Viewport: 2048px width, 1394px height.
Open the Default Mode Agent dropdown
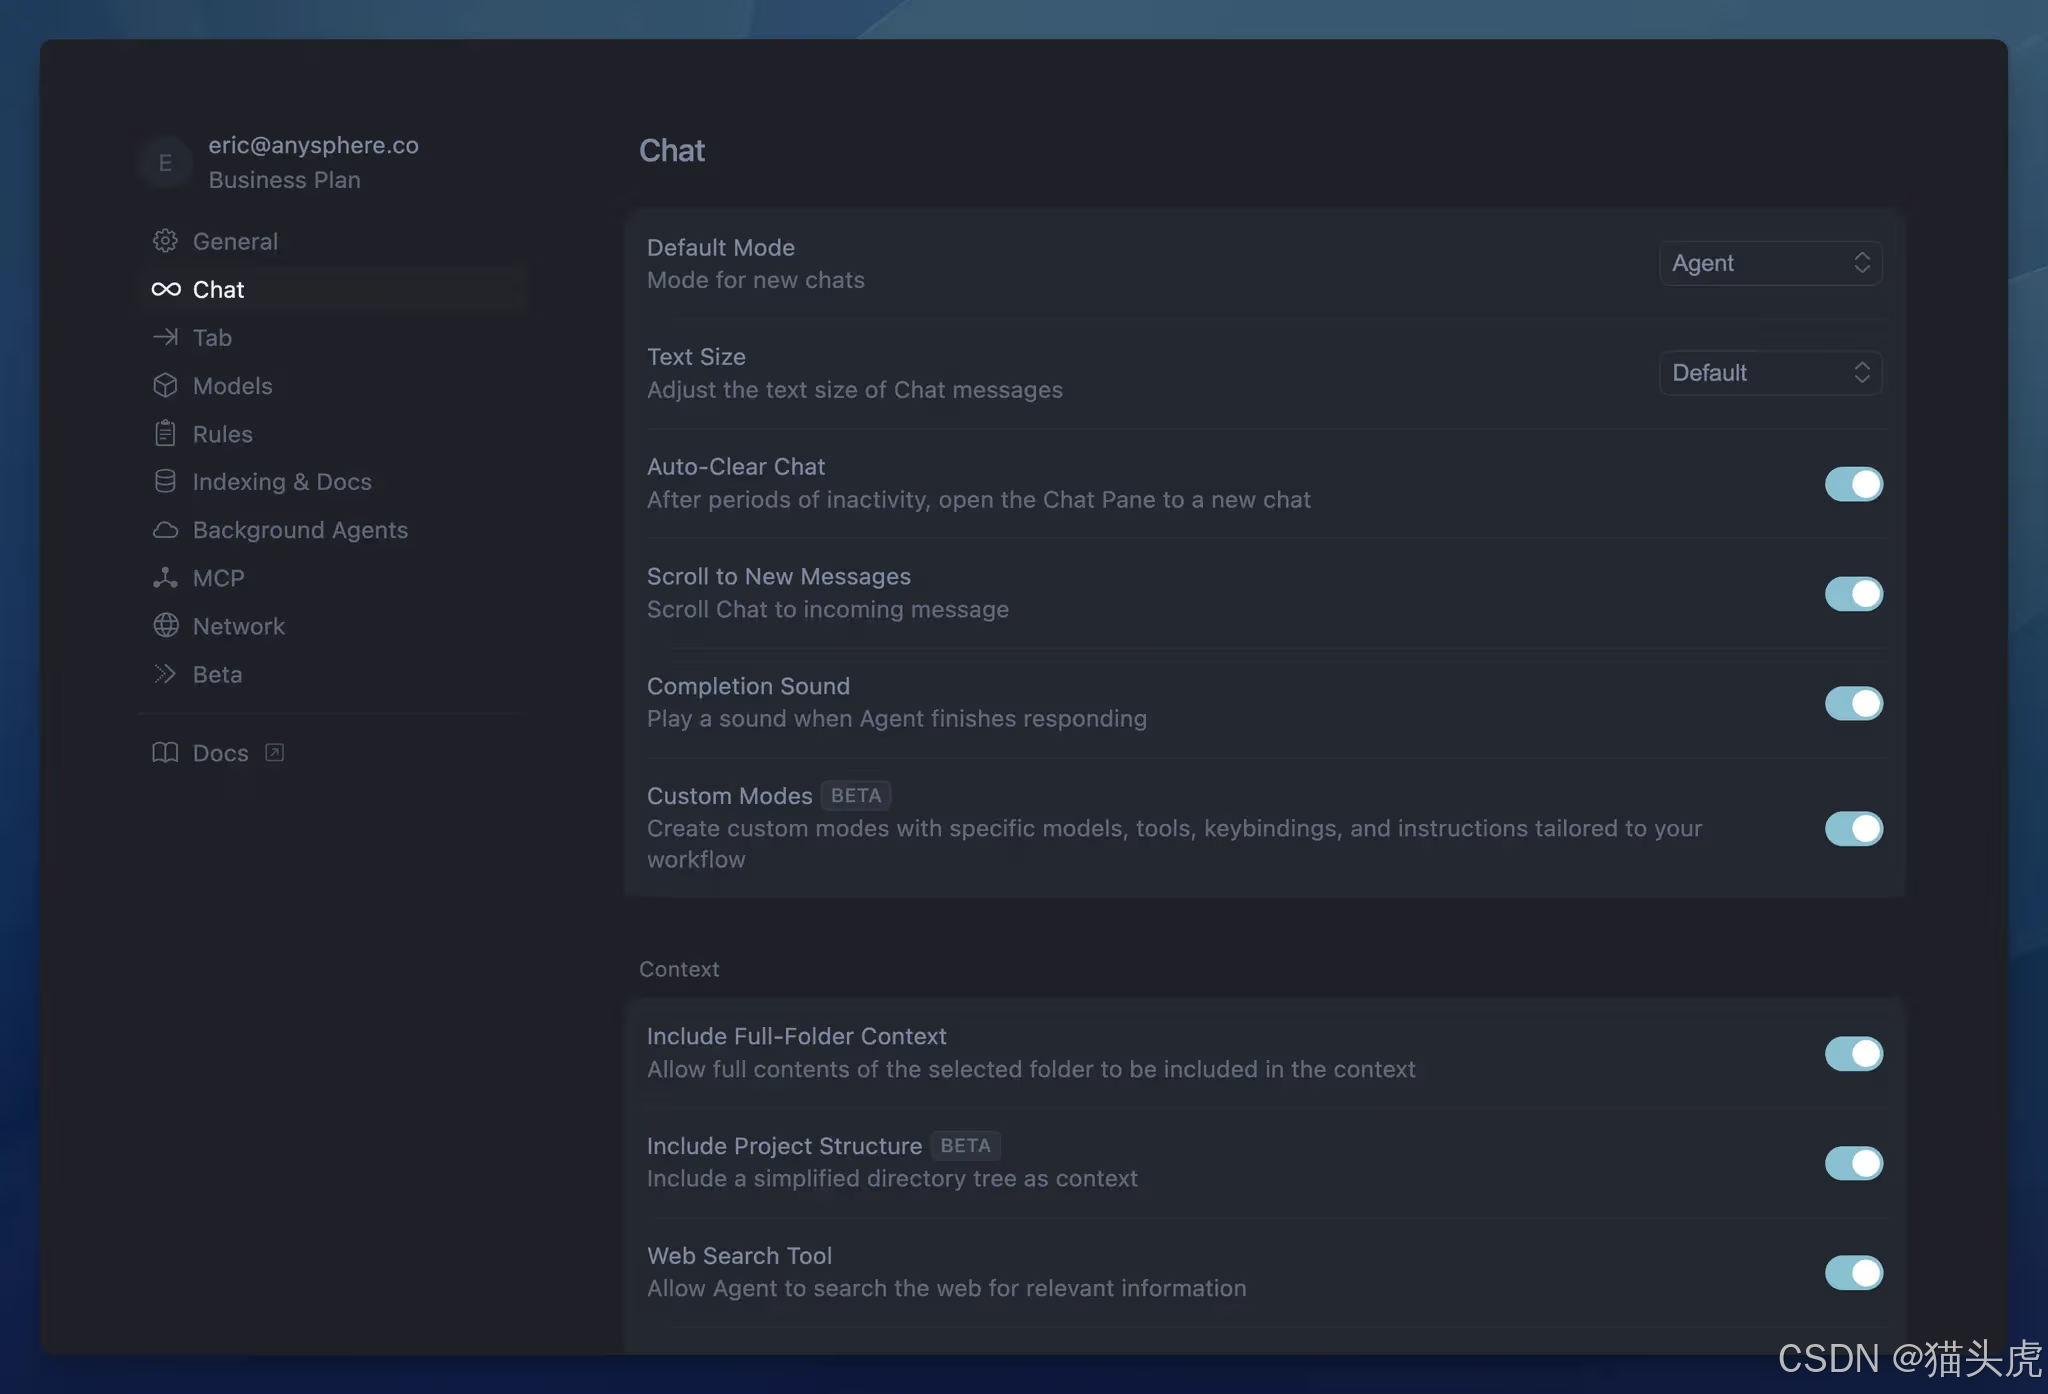click(1770, 263)
